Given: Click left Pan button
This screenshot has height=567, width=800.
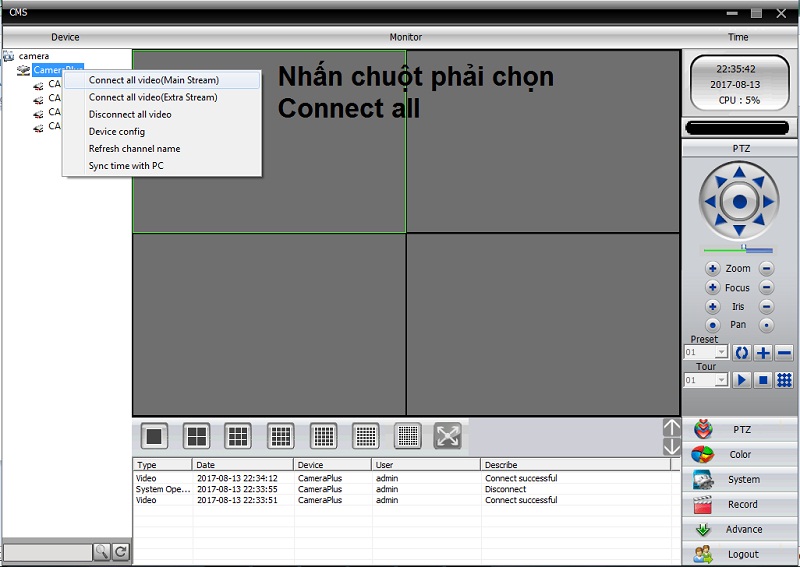Looking at the screenshot, I should point(713,325).
